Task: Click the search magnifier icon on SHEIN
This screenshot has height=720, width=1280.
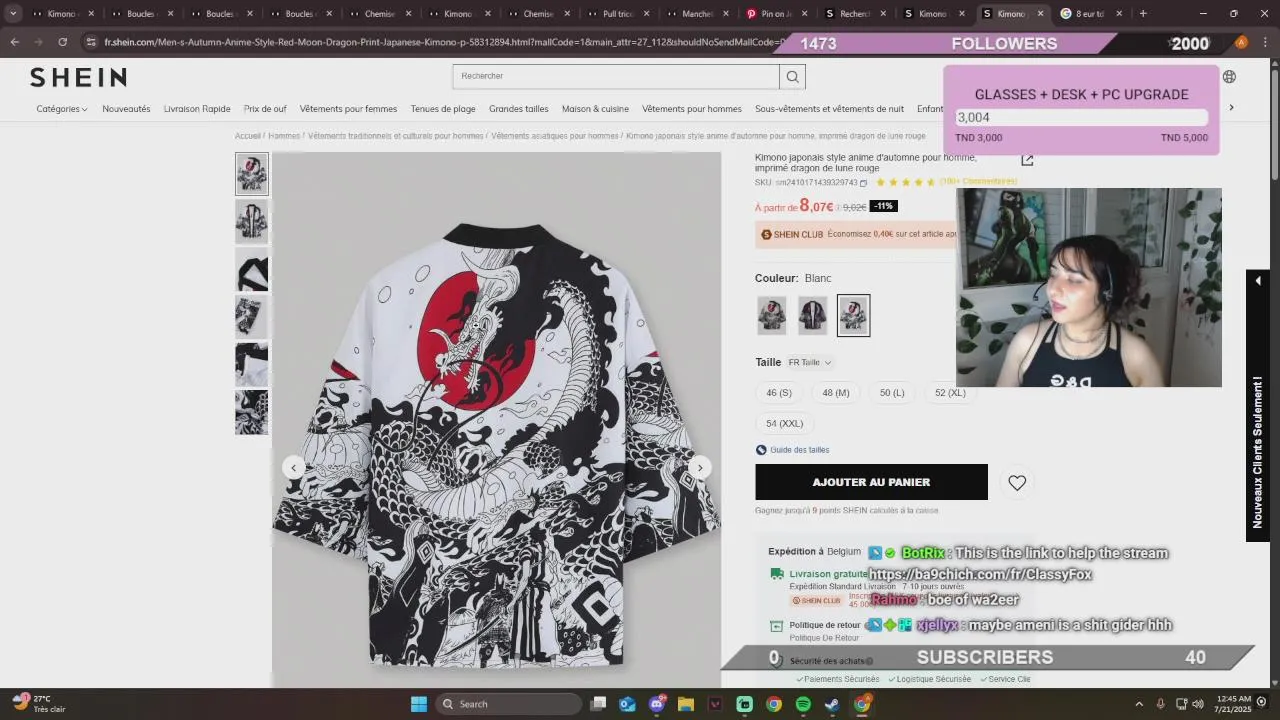Action: (x=792, y=77)
